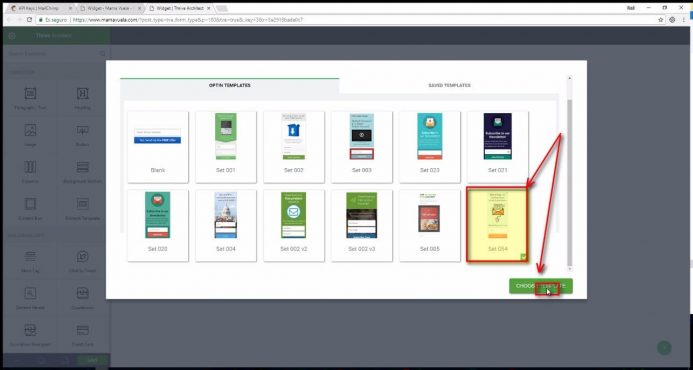
Task: Pick the Image element icon
Action: [x=30, y=130]
